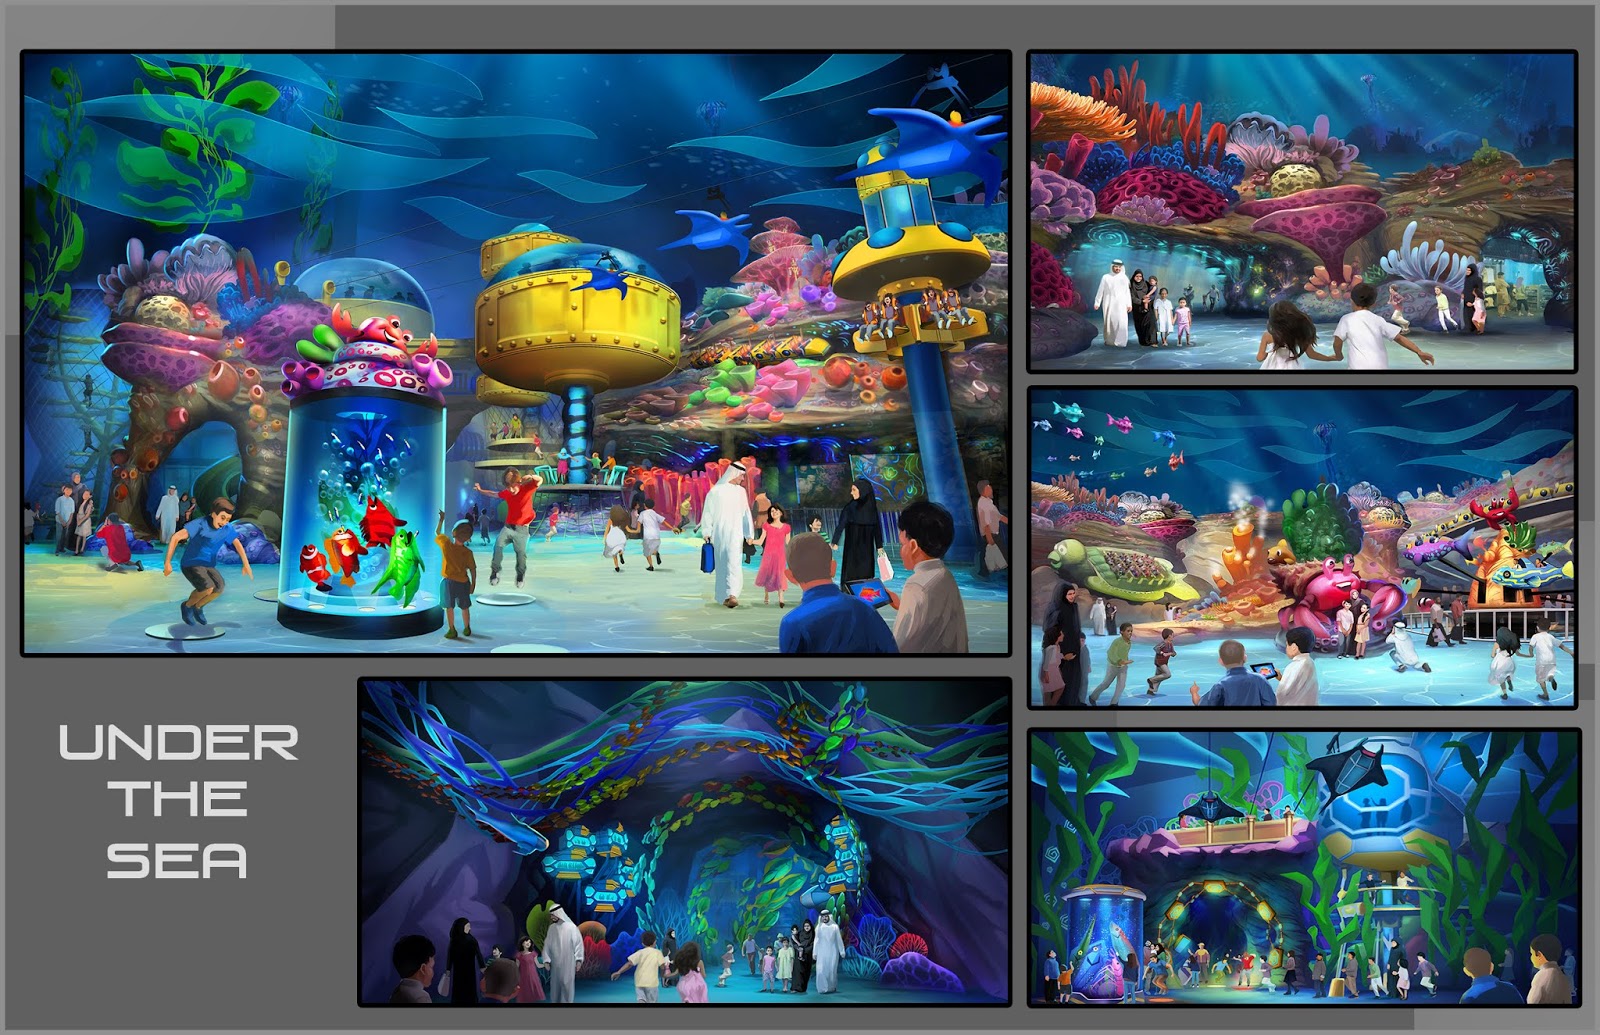The image size is (1600, 1035).
Task: Open the coral reef cave concept image
Action: [x=1302, y=211]
